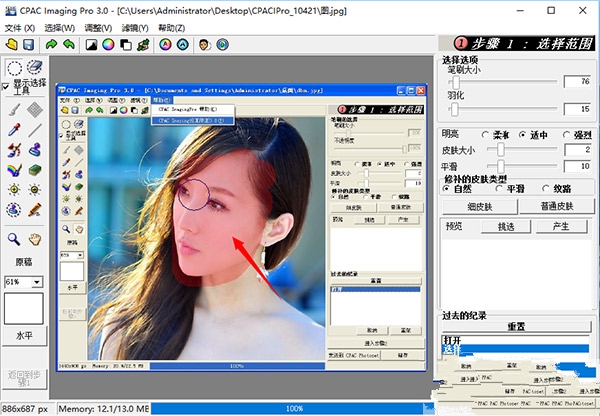Click the Save floppy disk icon
The height and width of the screenshot is (416, 600).
point(28,45)
